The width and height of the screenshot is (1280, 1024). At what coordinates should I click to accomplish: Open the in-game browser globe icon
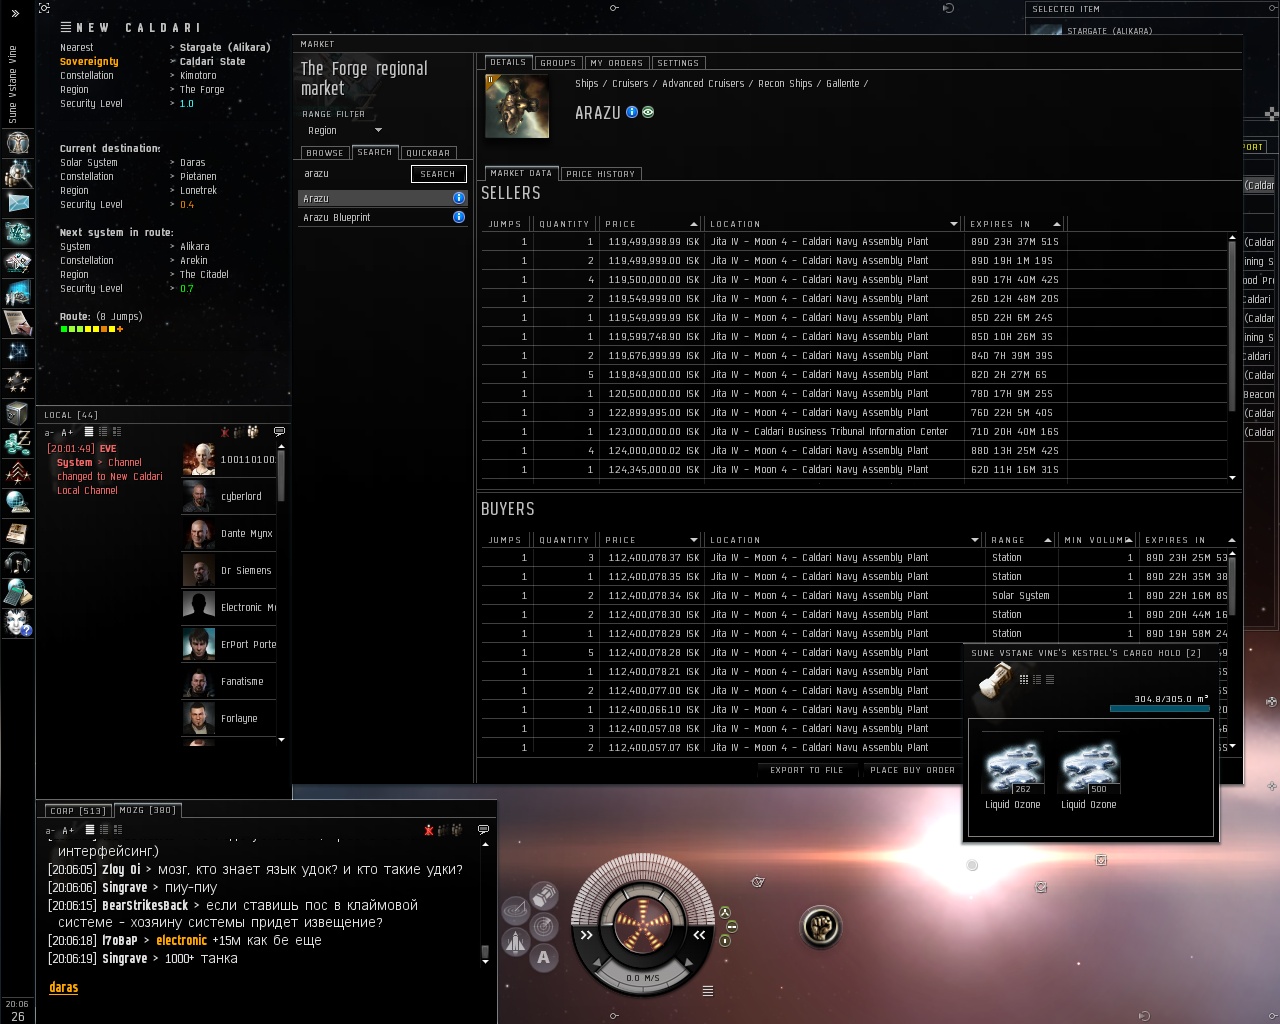click(x=17, y=502)
